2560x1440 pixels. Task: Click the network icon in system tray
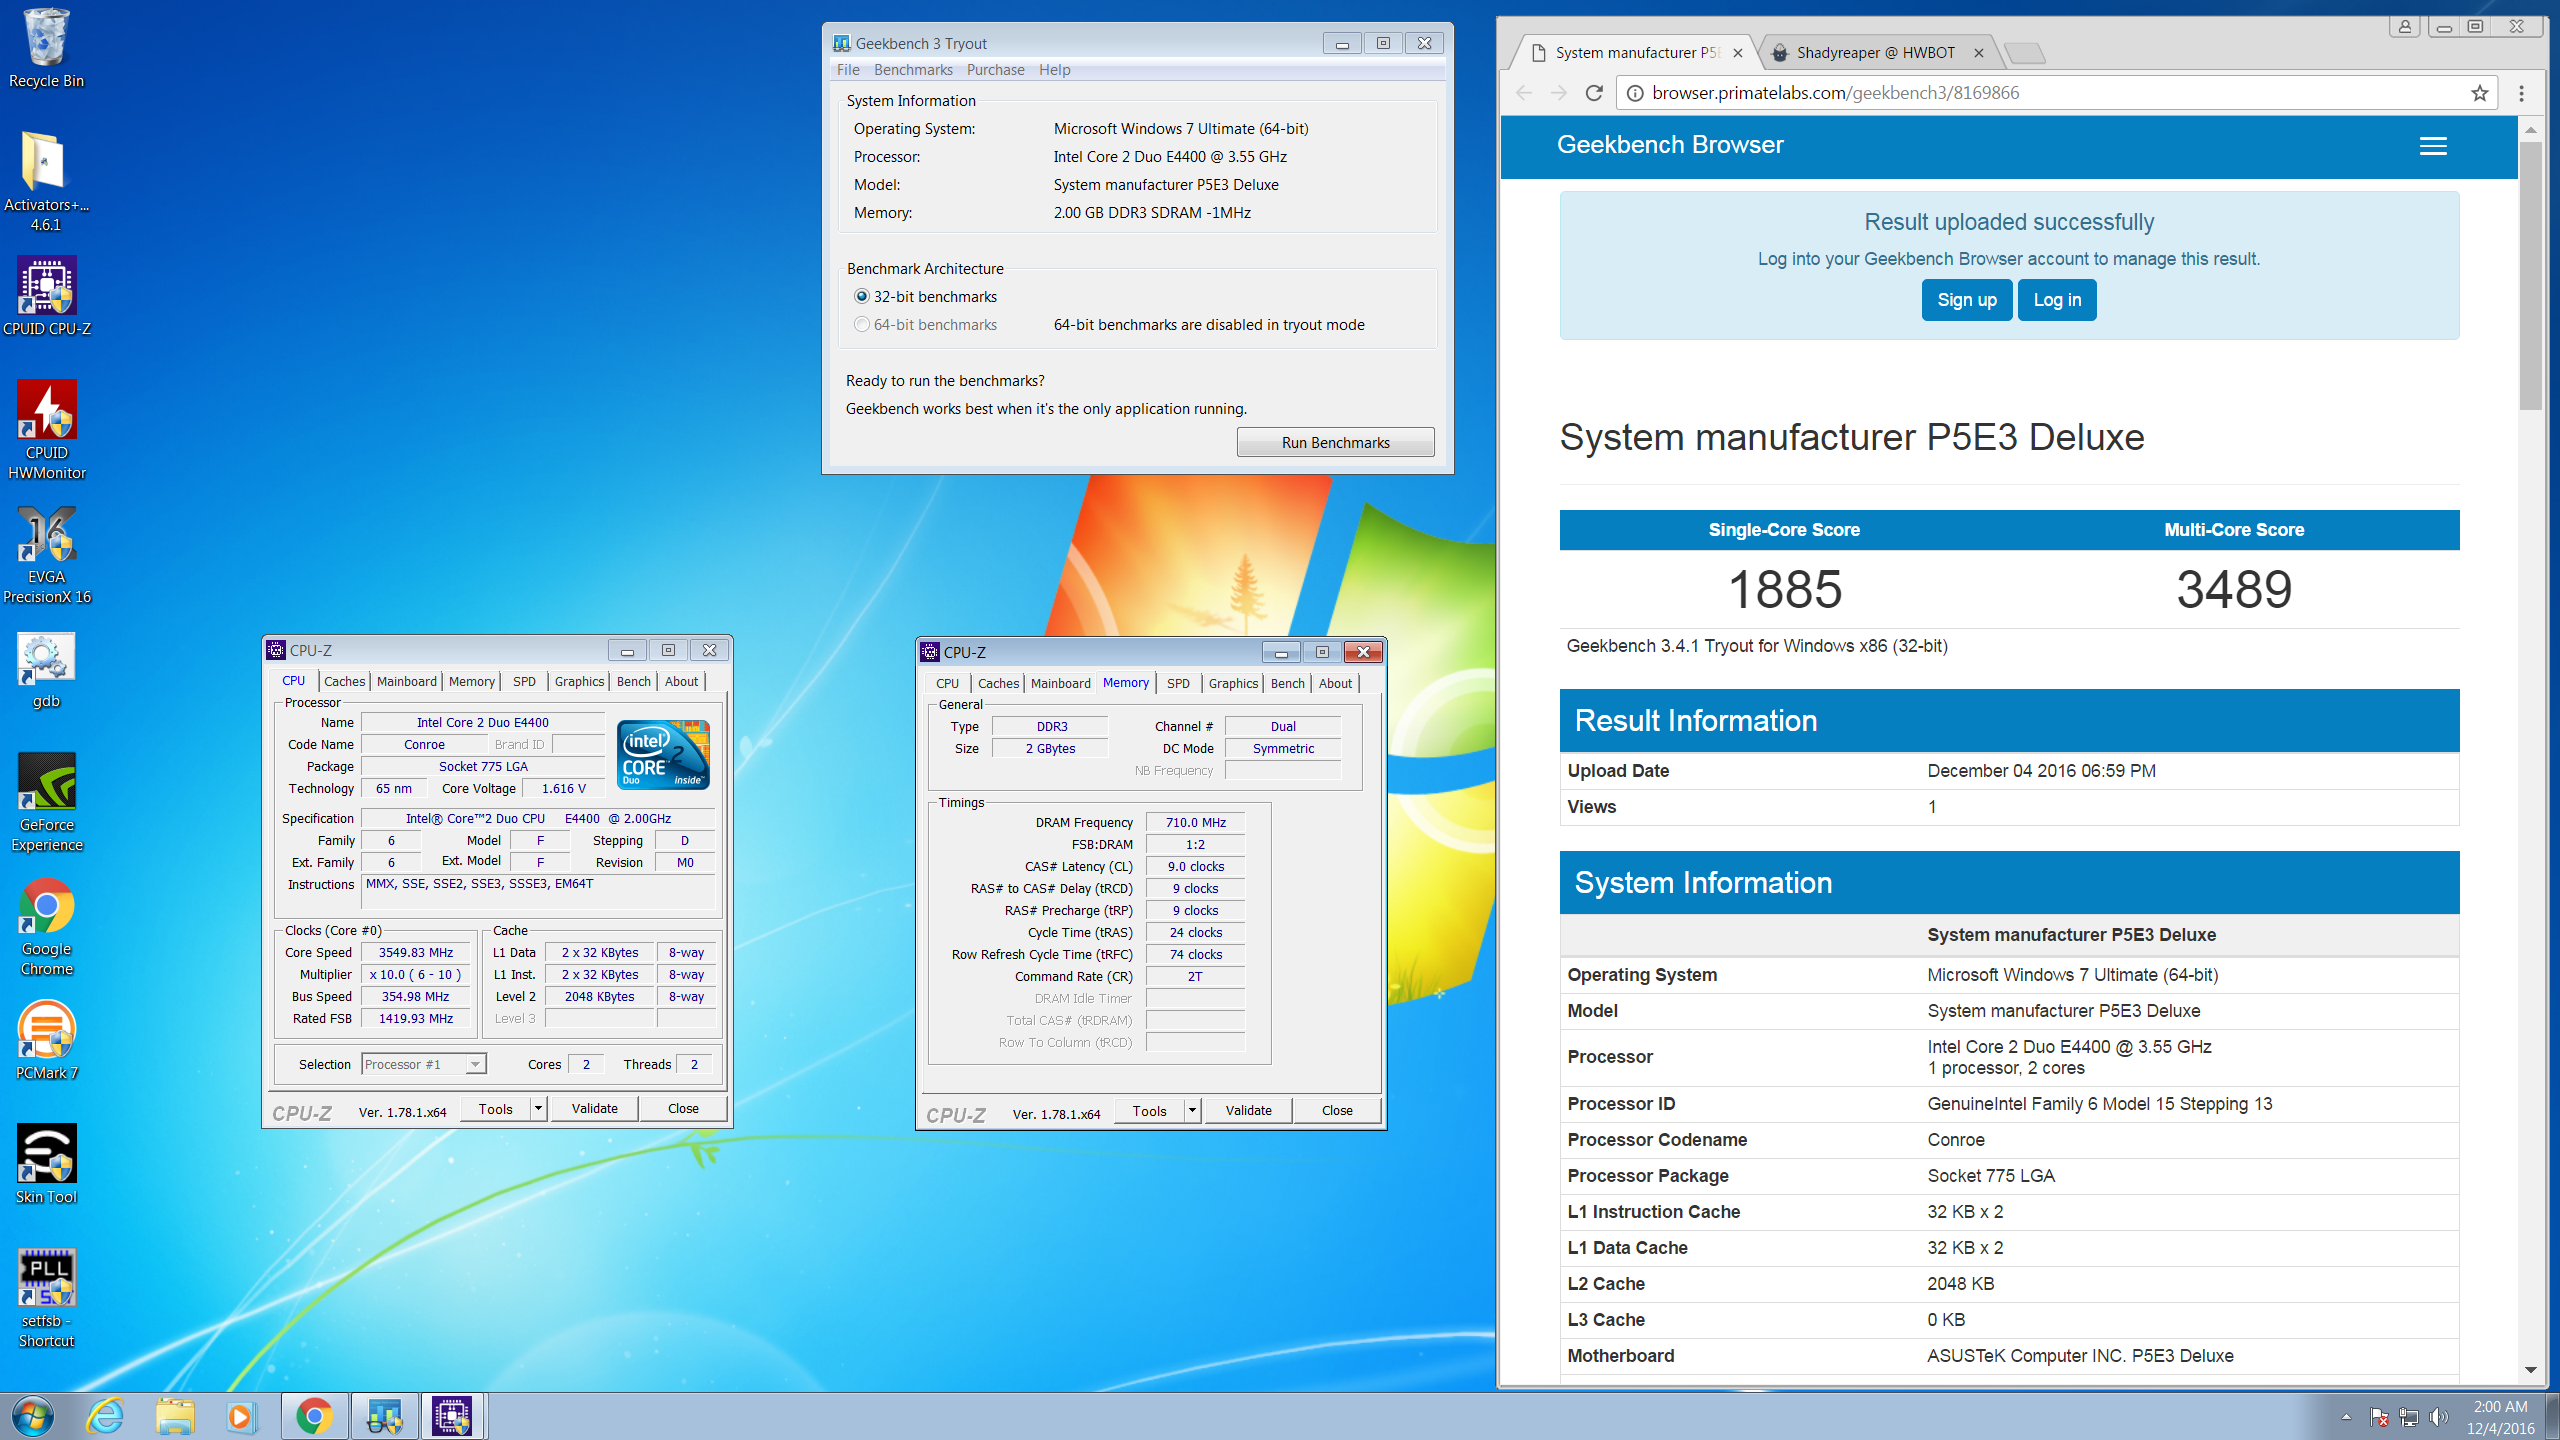click(x=2409, y=1416)
